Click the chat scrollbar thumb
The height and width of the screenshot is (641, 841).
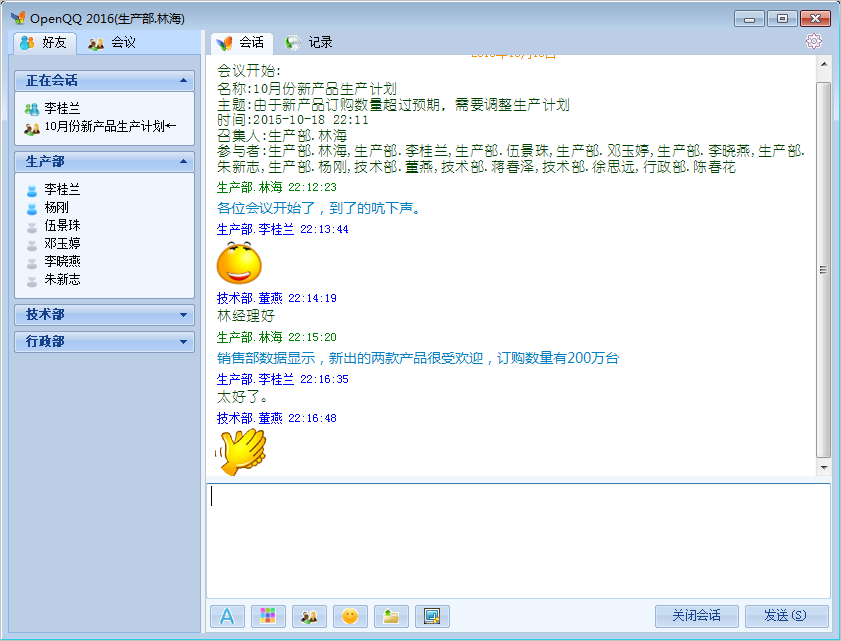(x=823, y=270)
